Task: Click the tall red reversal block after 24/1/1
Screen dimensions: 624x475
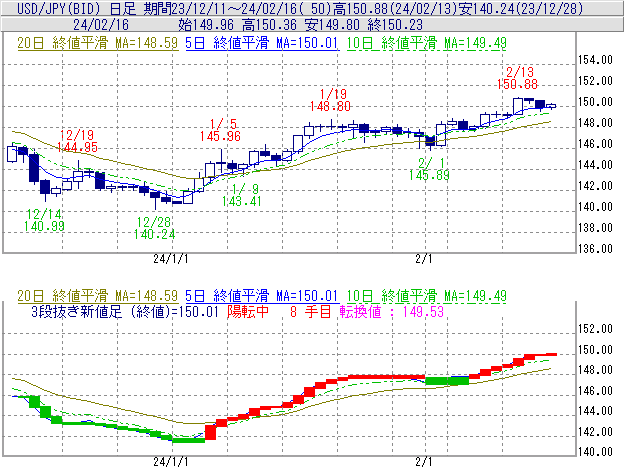Action: click(211, 432)
